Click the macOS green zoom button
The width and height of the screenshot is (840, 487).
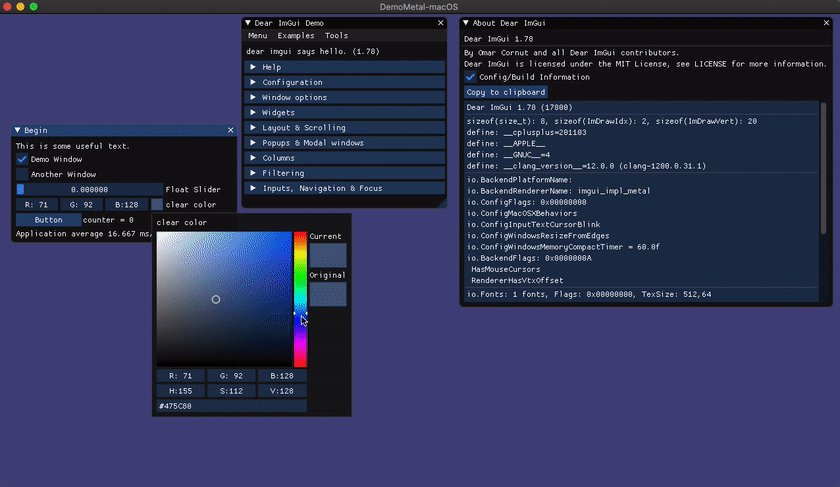[x=33, y=6]
